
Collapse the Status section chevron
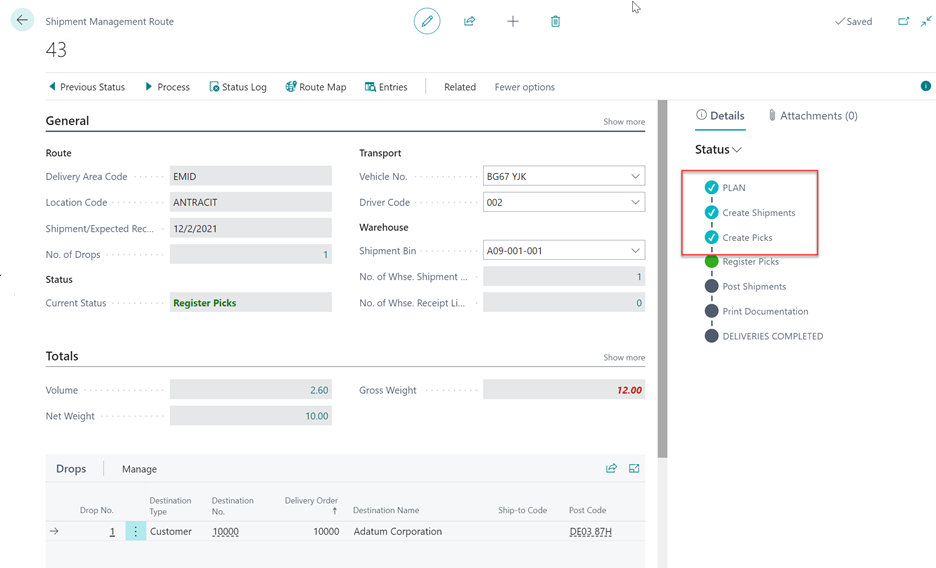point(737,150)
